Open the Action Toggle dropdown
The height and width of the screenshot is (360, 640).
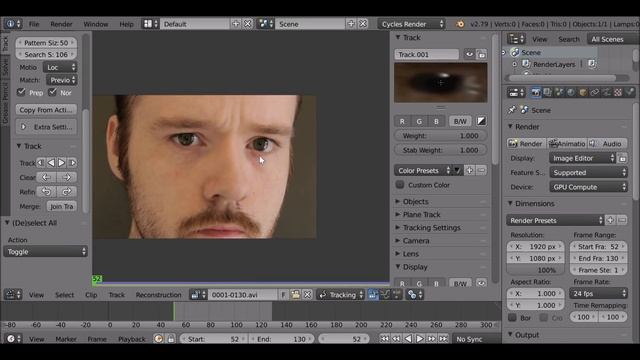coord(46,252)
